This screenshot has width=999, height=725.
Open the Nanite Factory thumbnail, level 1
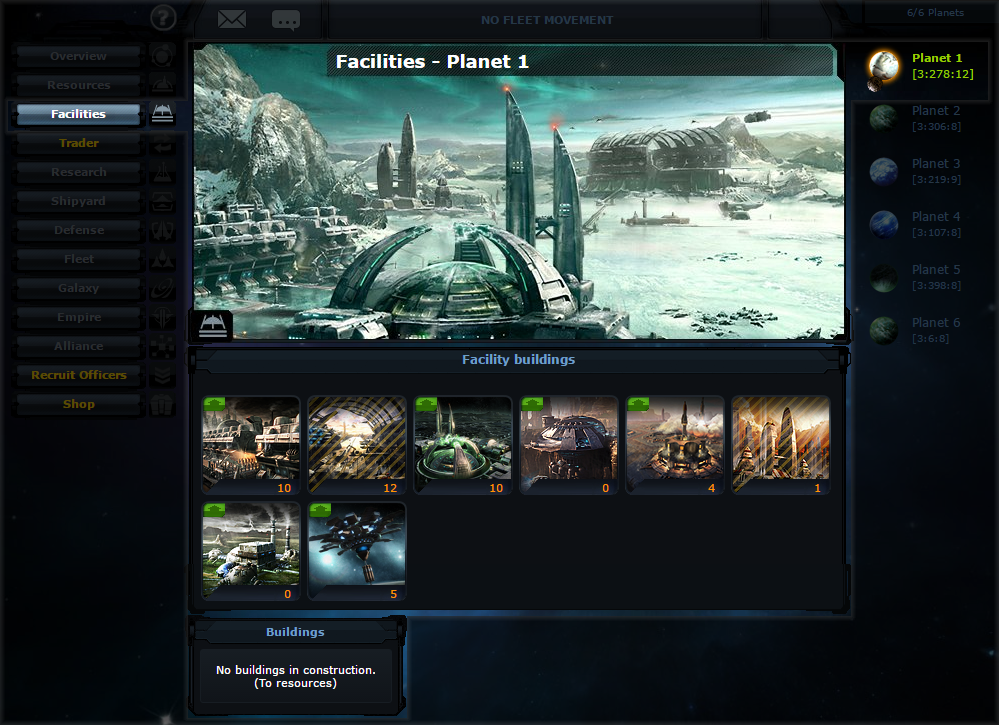click(x=780, y=445)
